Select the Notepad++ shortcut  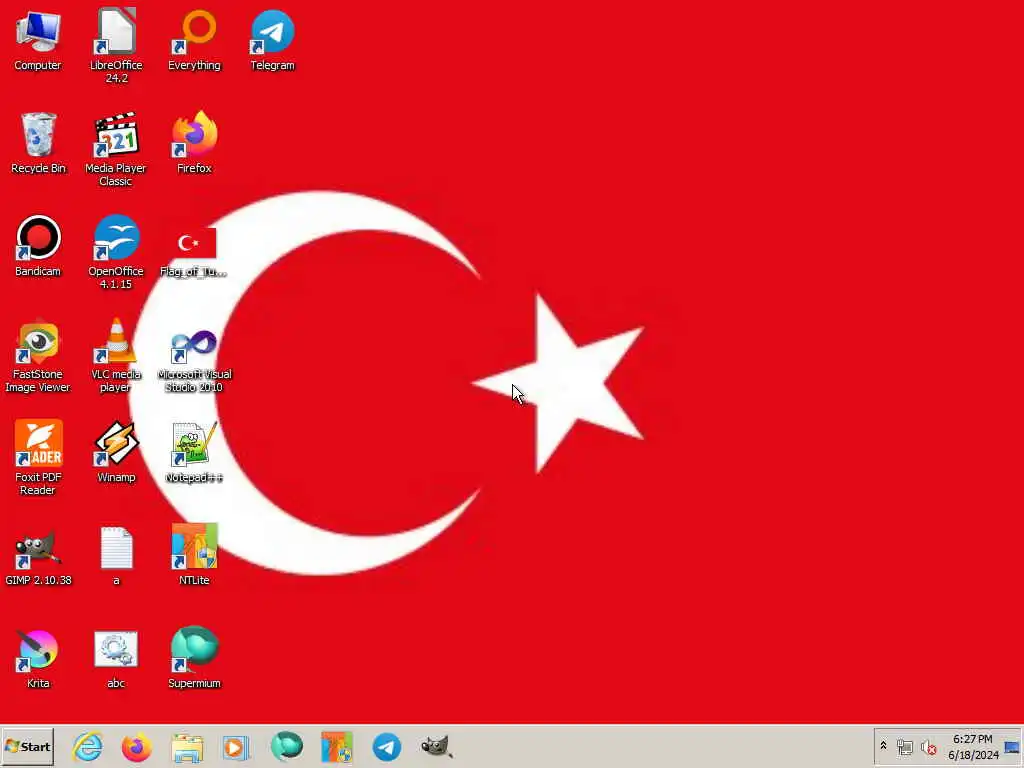(x=195, y=452)
